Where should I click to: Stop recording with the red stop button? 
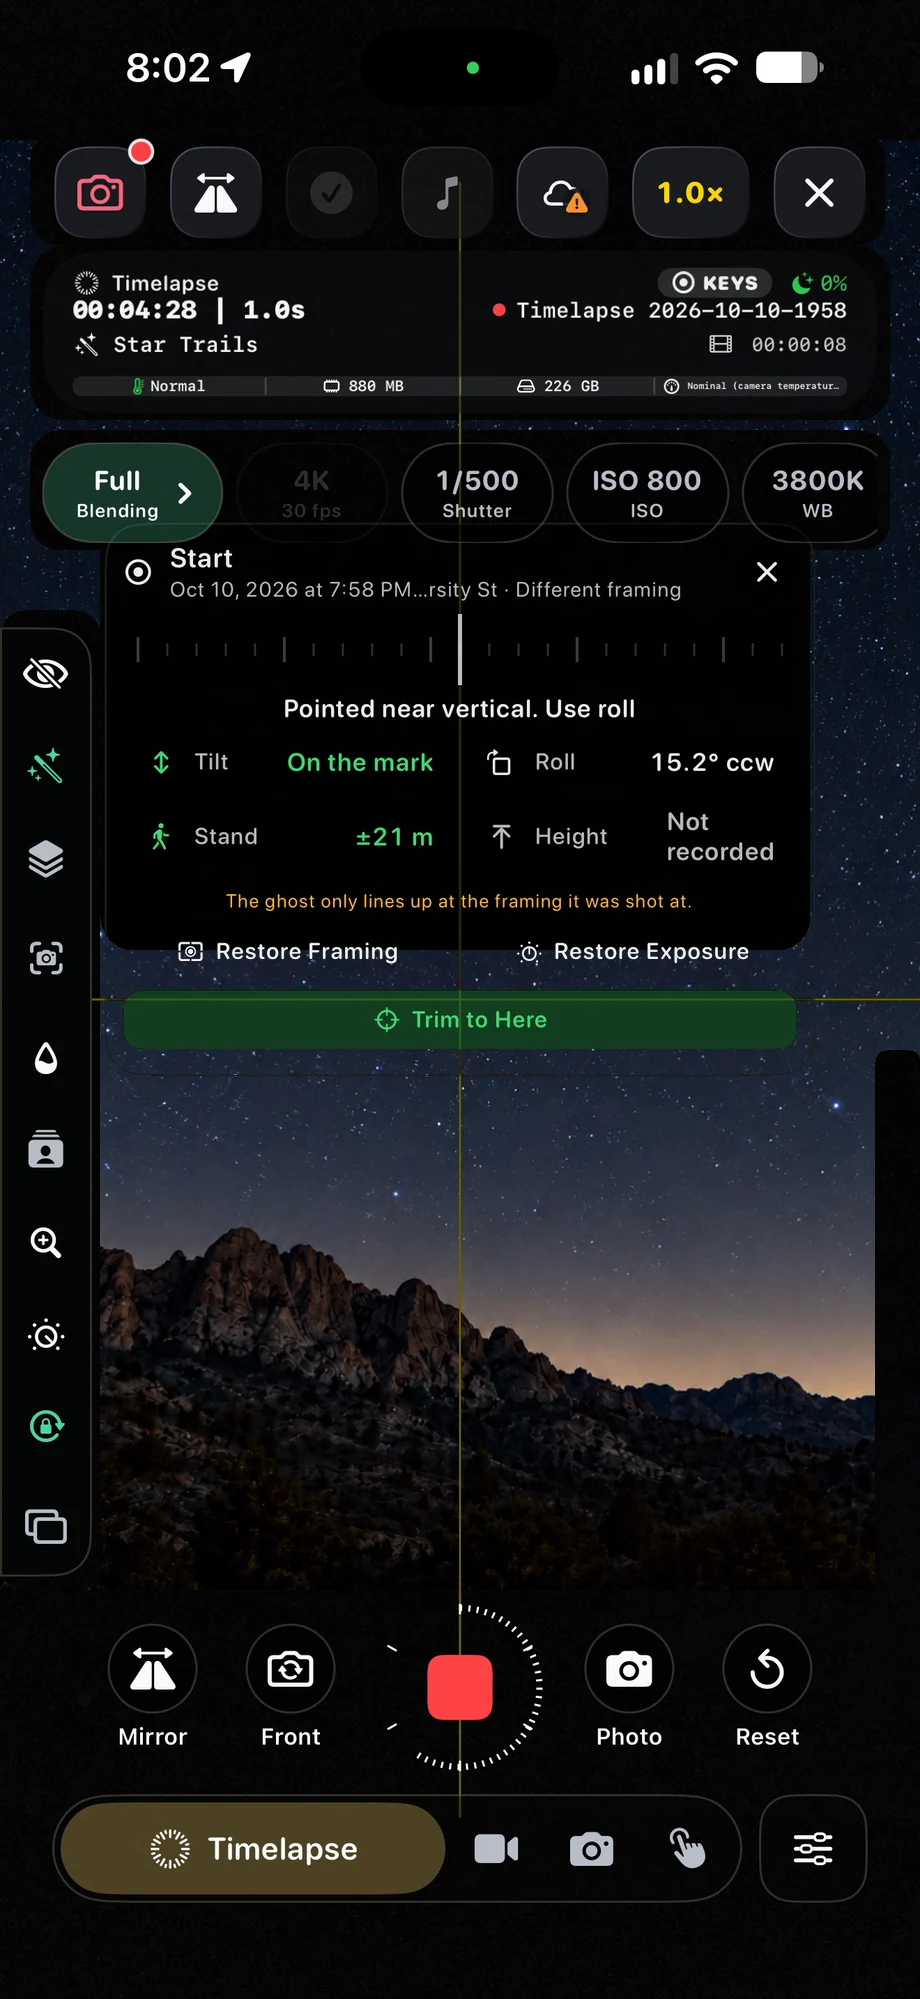[460, 1687]
